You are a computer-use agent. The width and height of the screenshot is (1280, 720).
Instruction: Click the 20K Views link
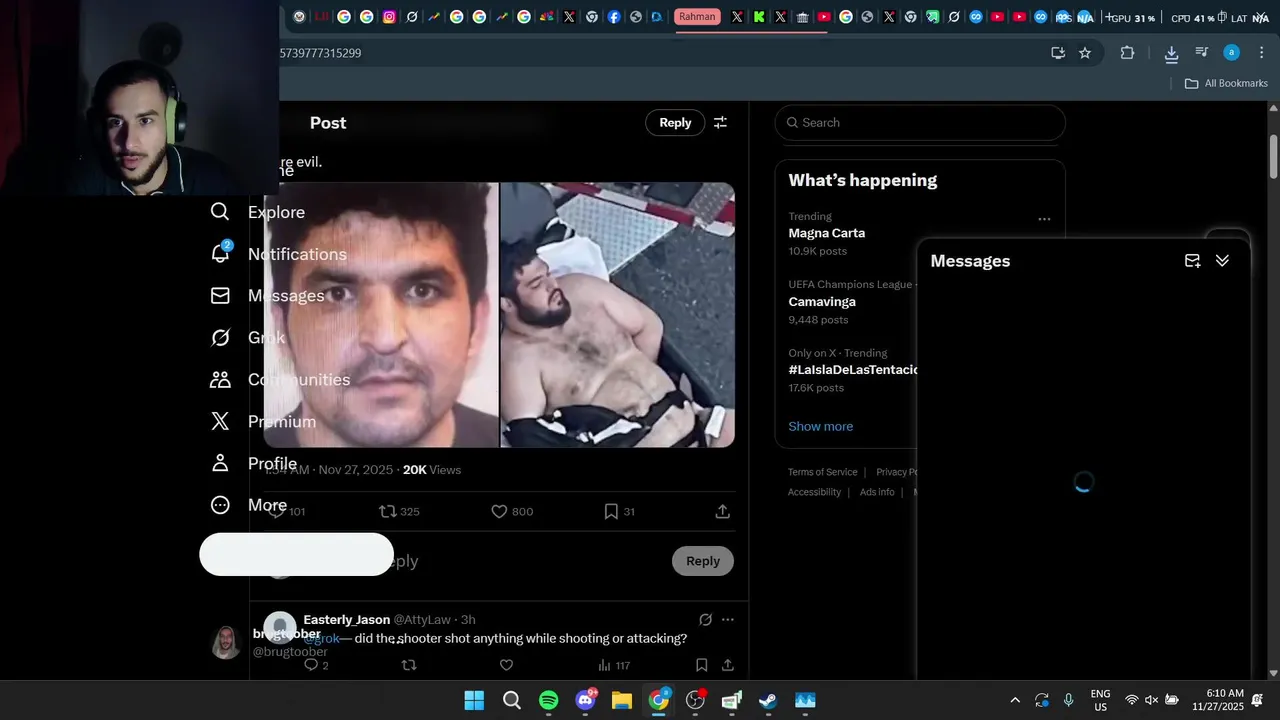click(432, 470)
